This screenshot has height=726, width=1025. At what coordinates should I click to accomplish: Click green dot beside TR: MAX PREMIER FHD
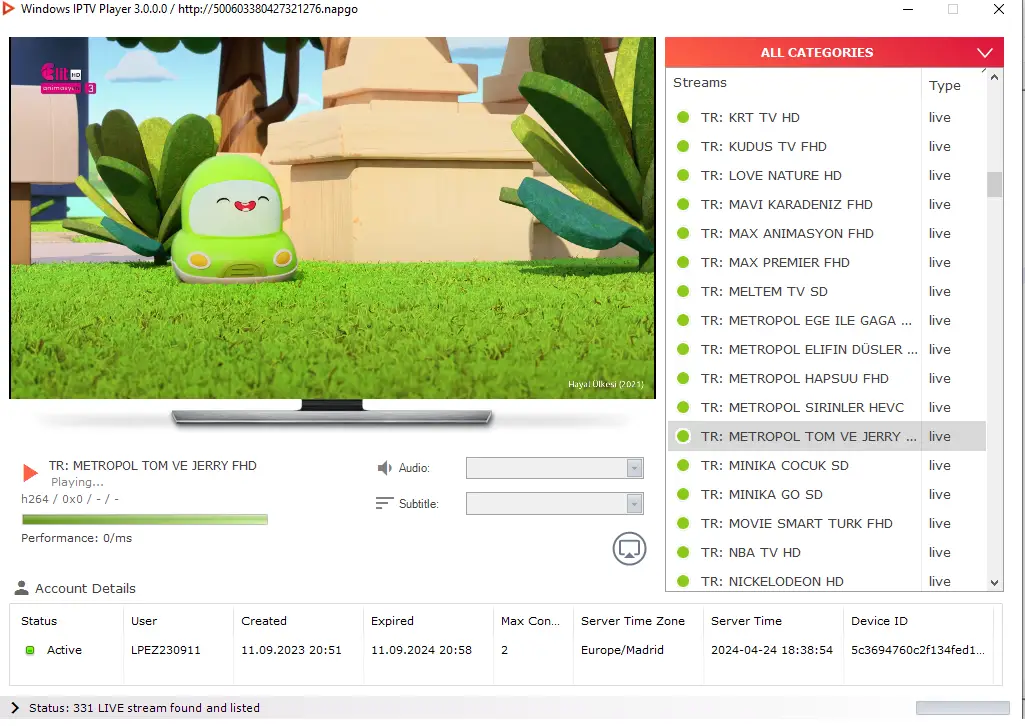[683, 262]
